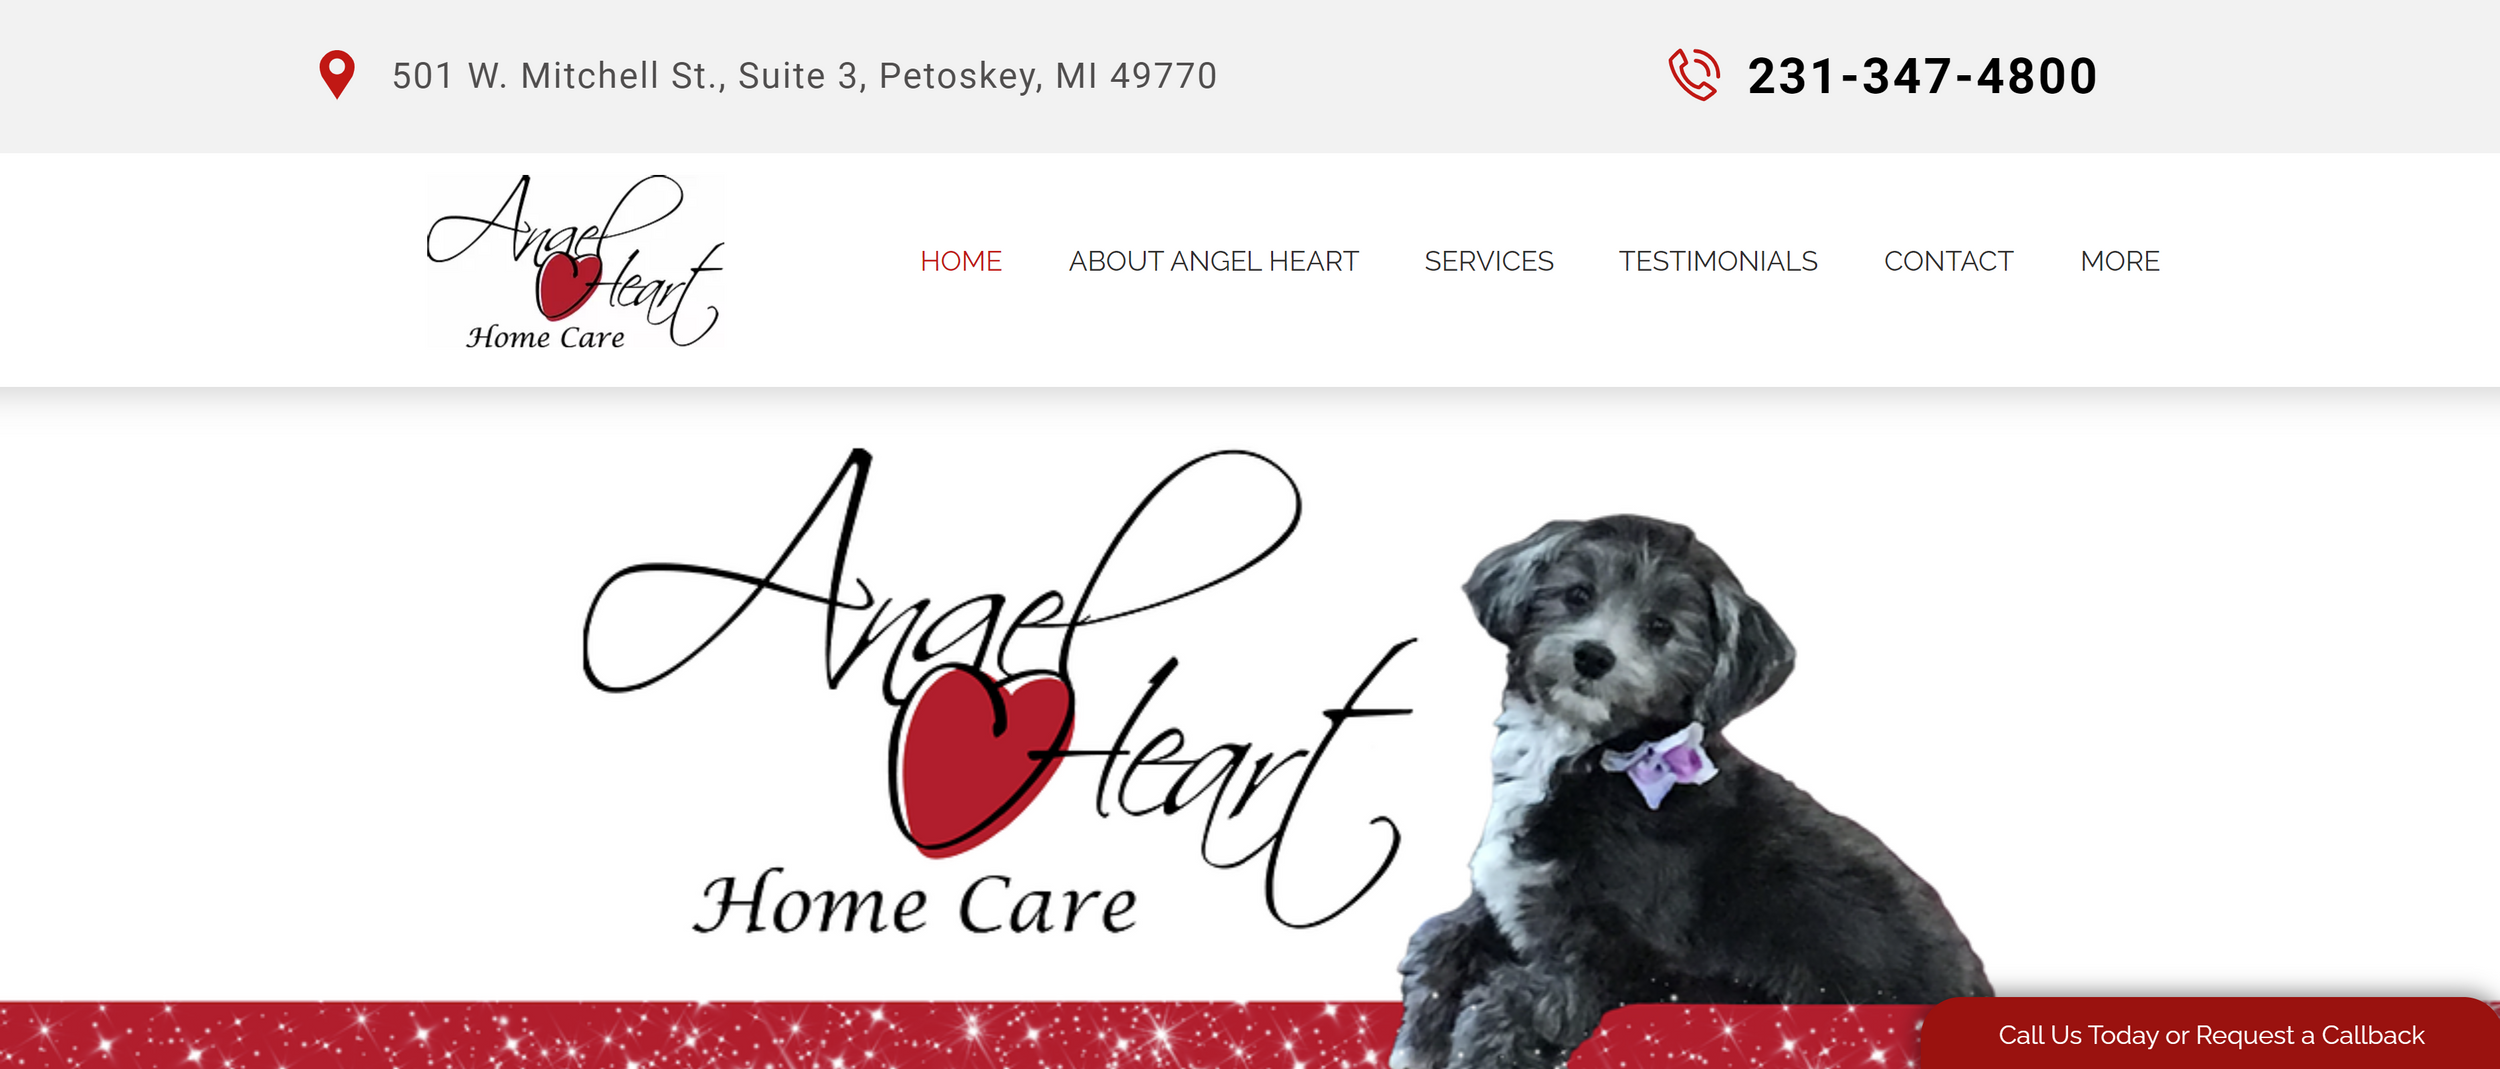Click the 501 W. Mitchell St. address
Screen dimensions: 2500x1069
click(x=804, y=76)
